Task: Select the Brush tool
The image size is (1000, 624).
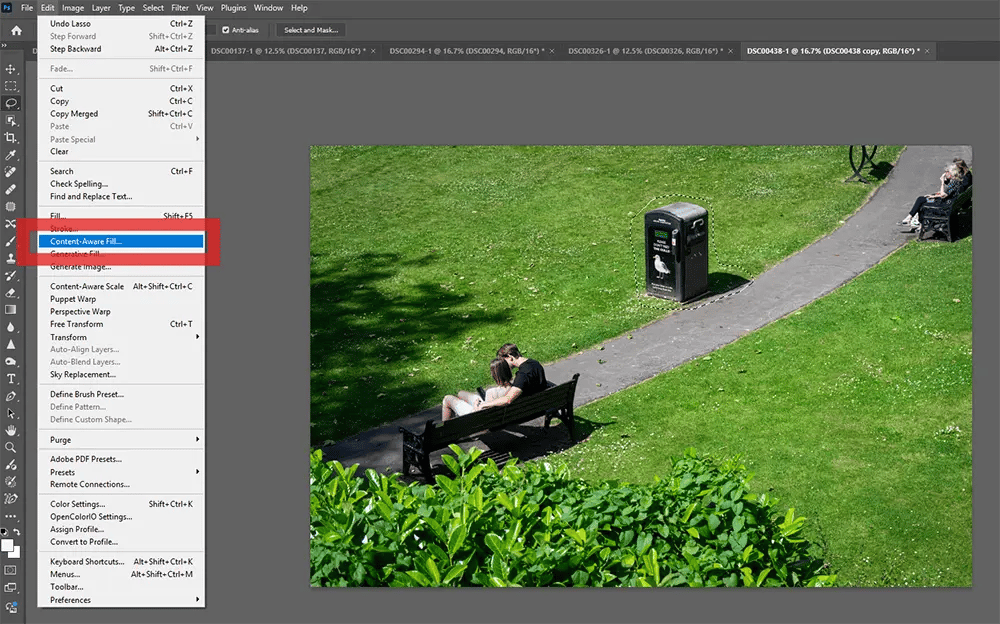Action: 11,241
